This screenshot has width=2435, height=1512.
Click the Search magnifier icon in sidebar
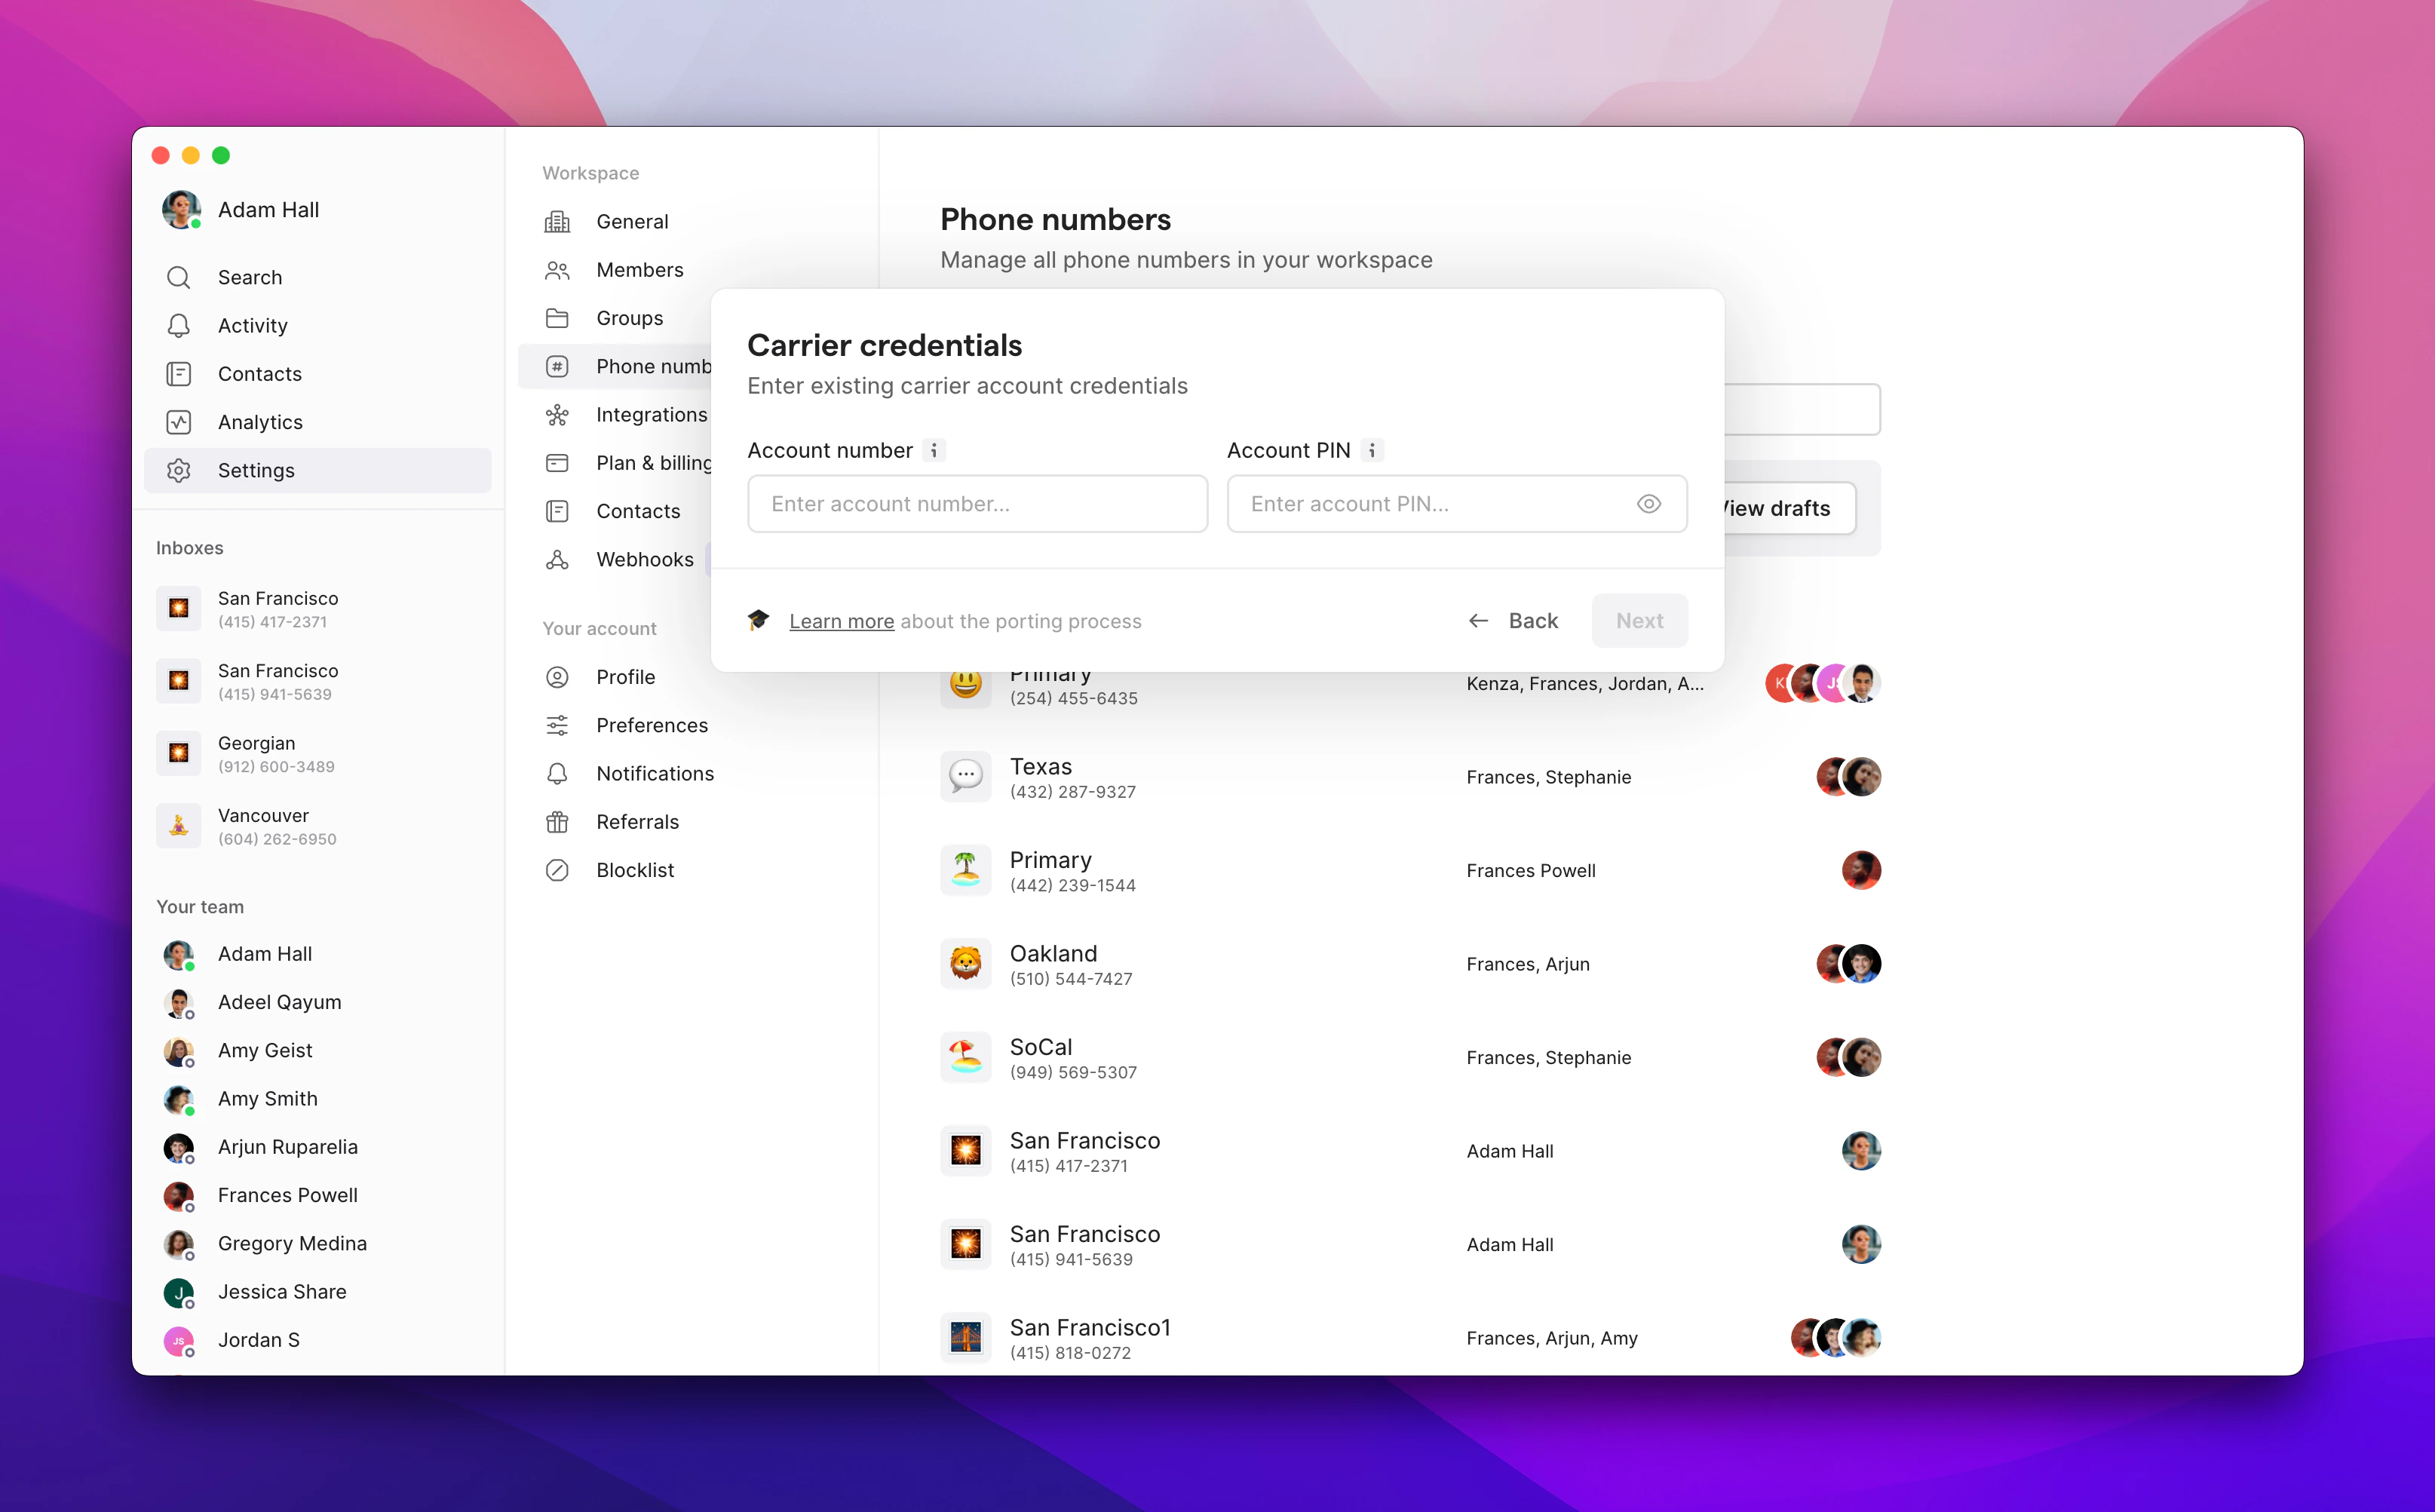[x=179, y=277]
